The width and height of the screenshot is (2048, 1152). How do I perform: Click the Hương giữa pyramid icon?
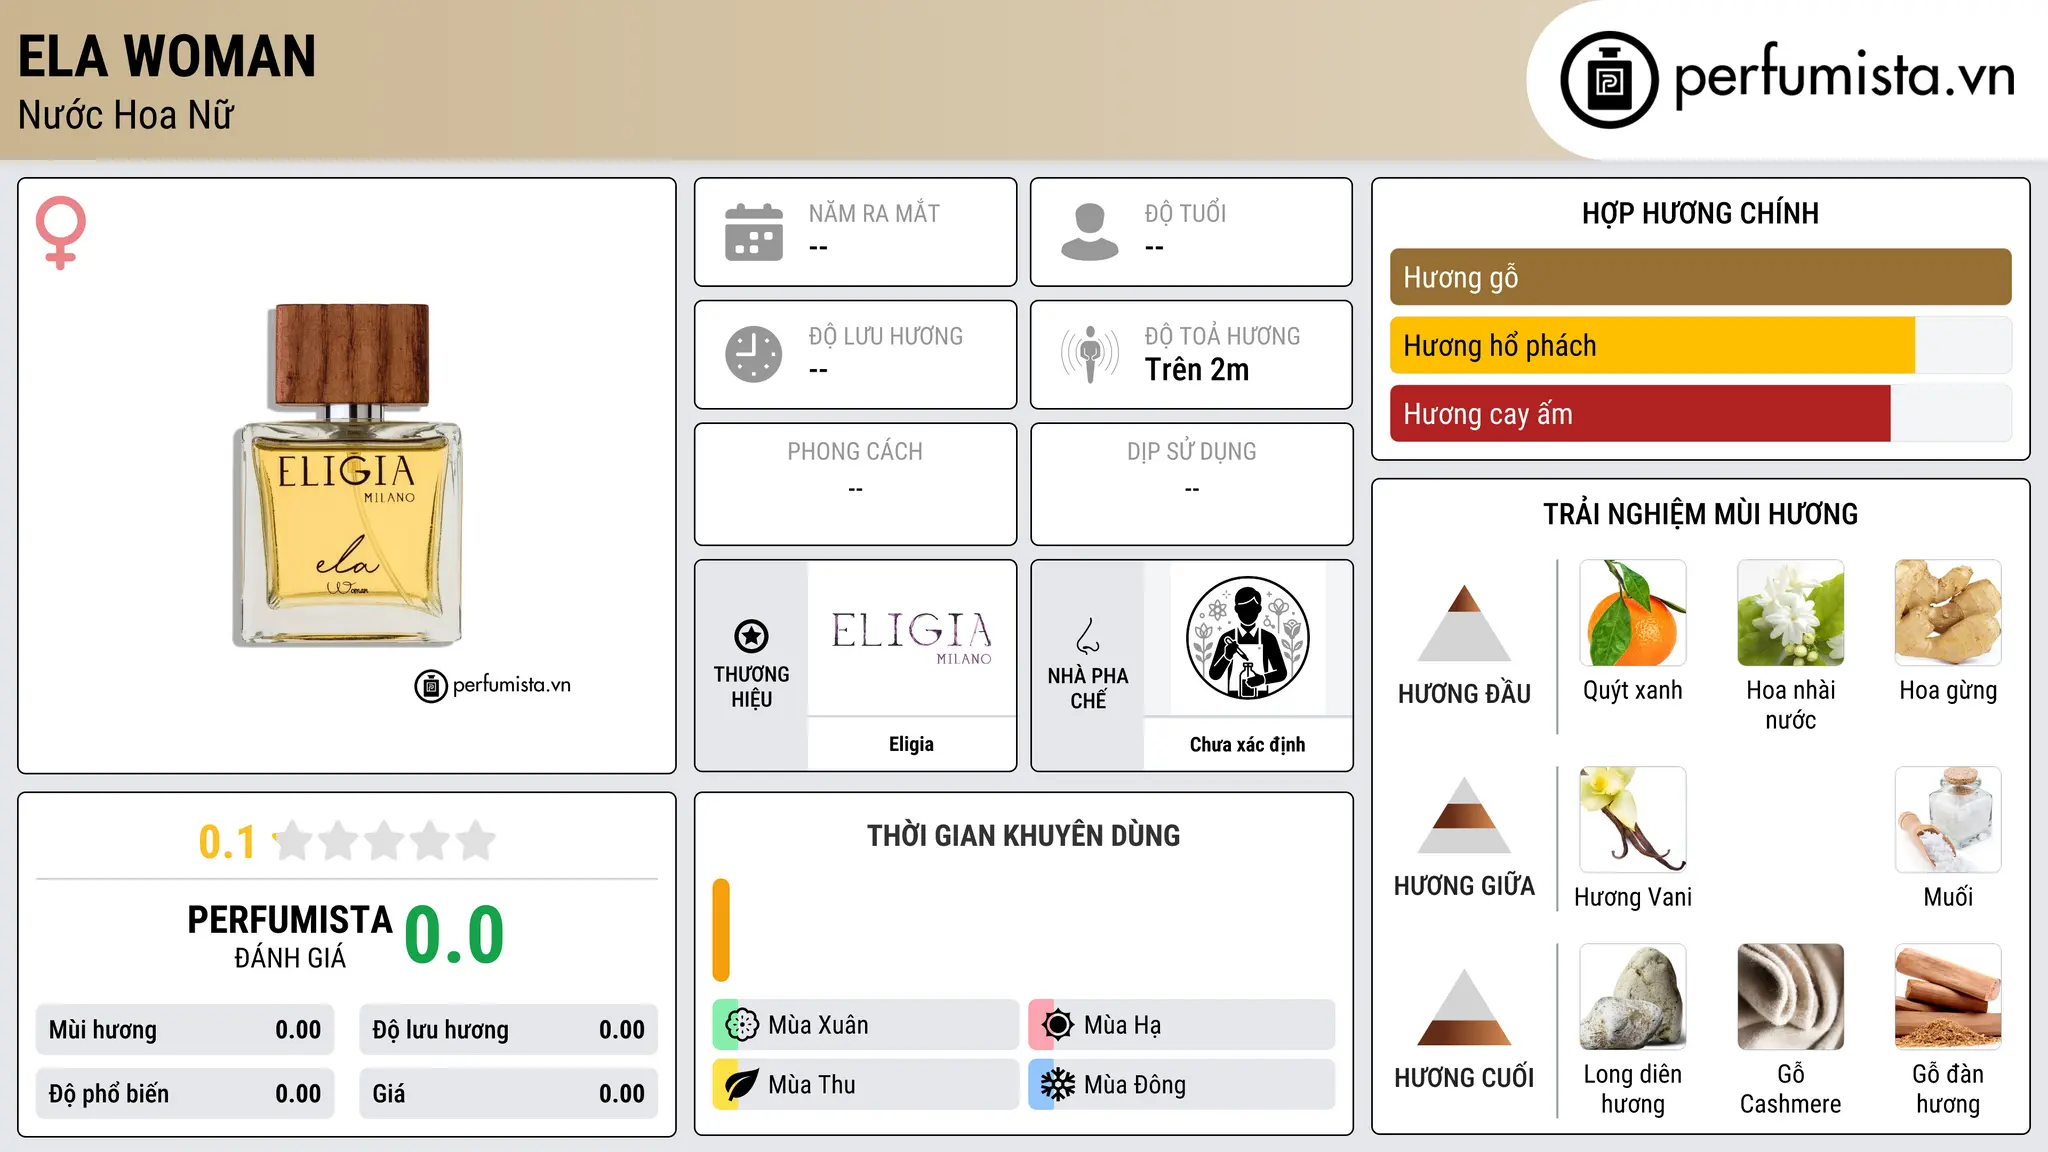click(x=1464, y=815)
